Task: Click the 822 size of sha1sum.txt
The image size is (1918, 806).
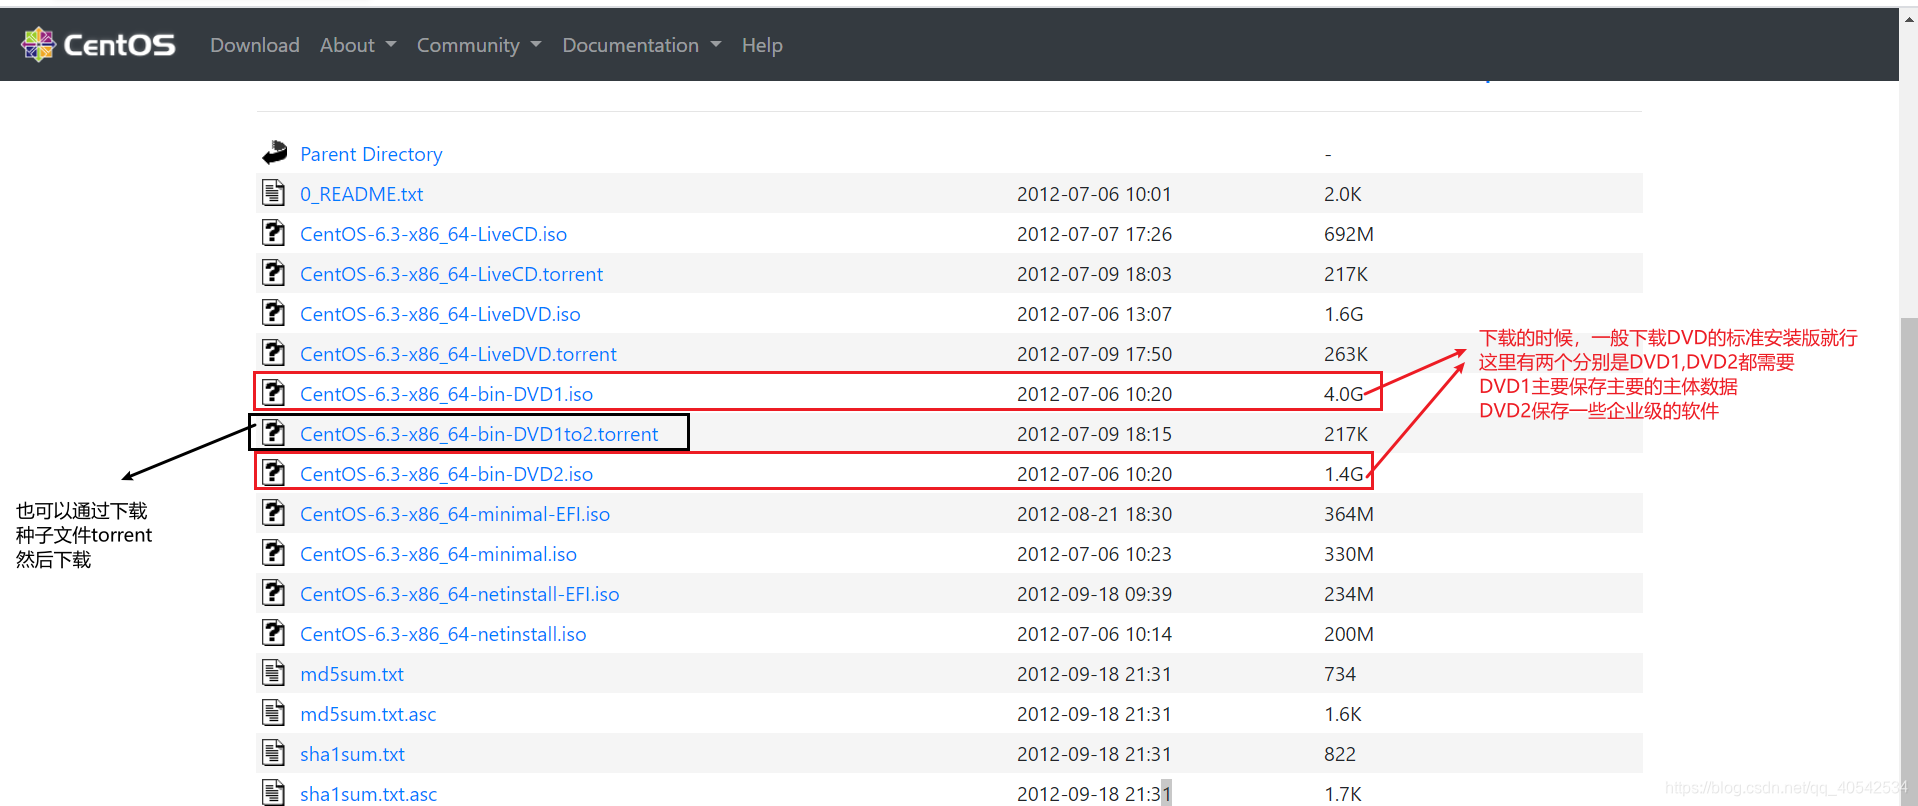Action: coord(1340,754)
